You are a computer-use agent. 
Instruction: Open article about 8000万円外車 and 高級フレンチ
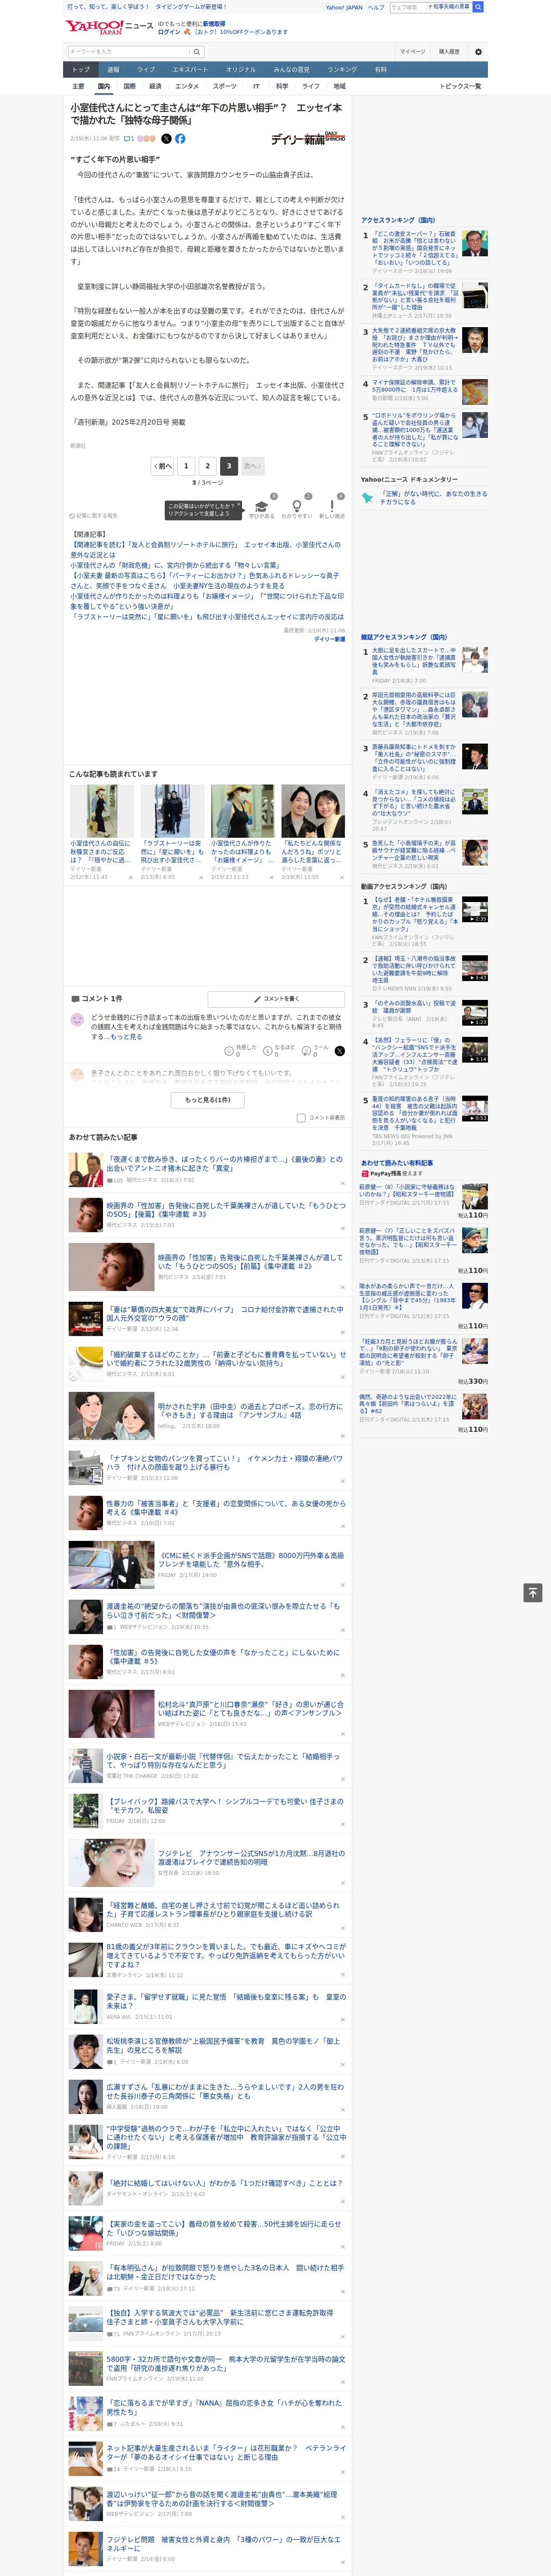tap(250, 1560)
